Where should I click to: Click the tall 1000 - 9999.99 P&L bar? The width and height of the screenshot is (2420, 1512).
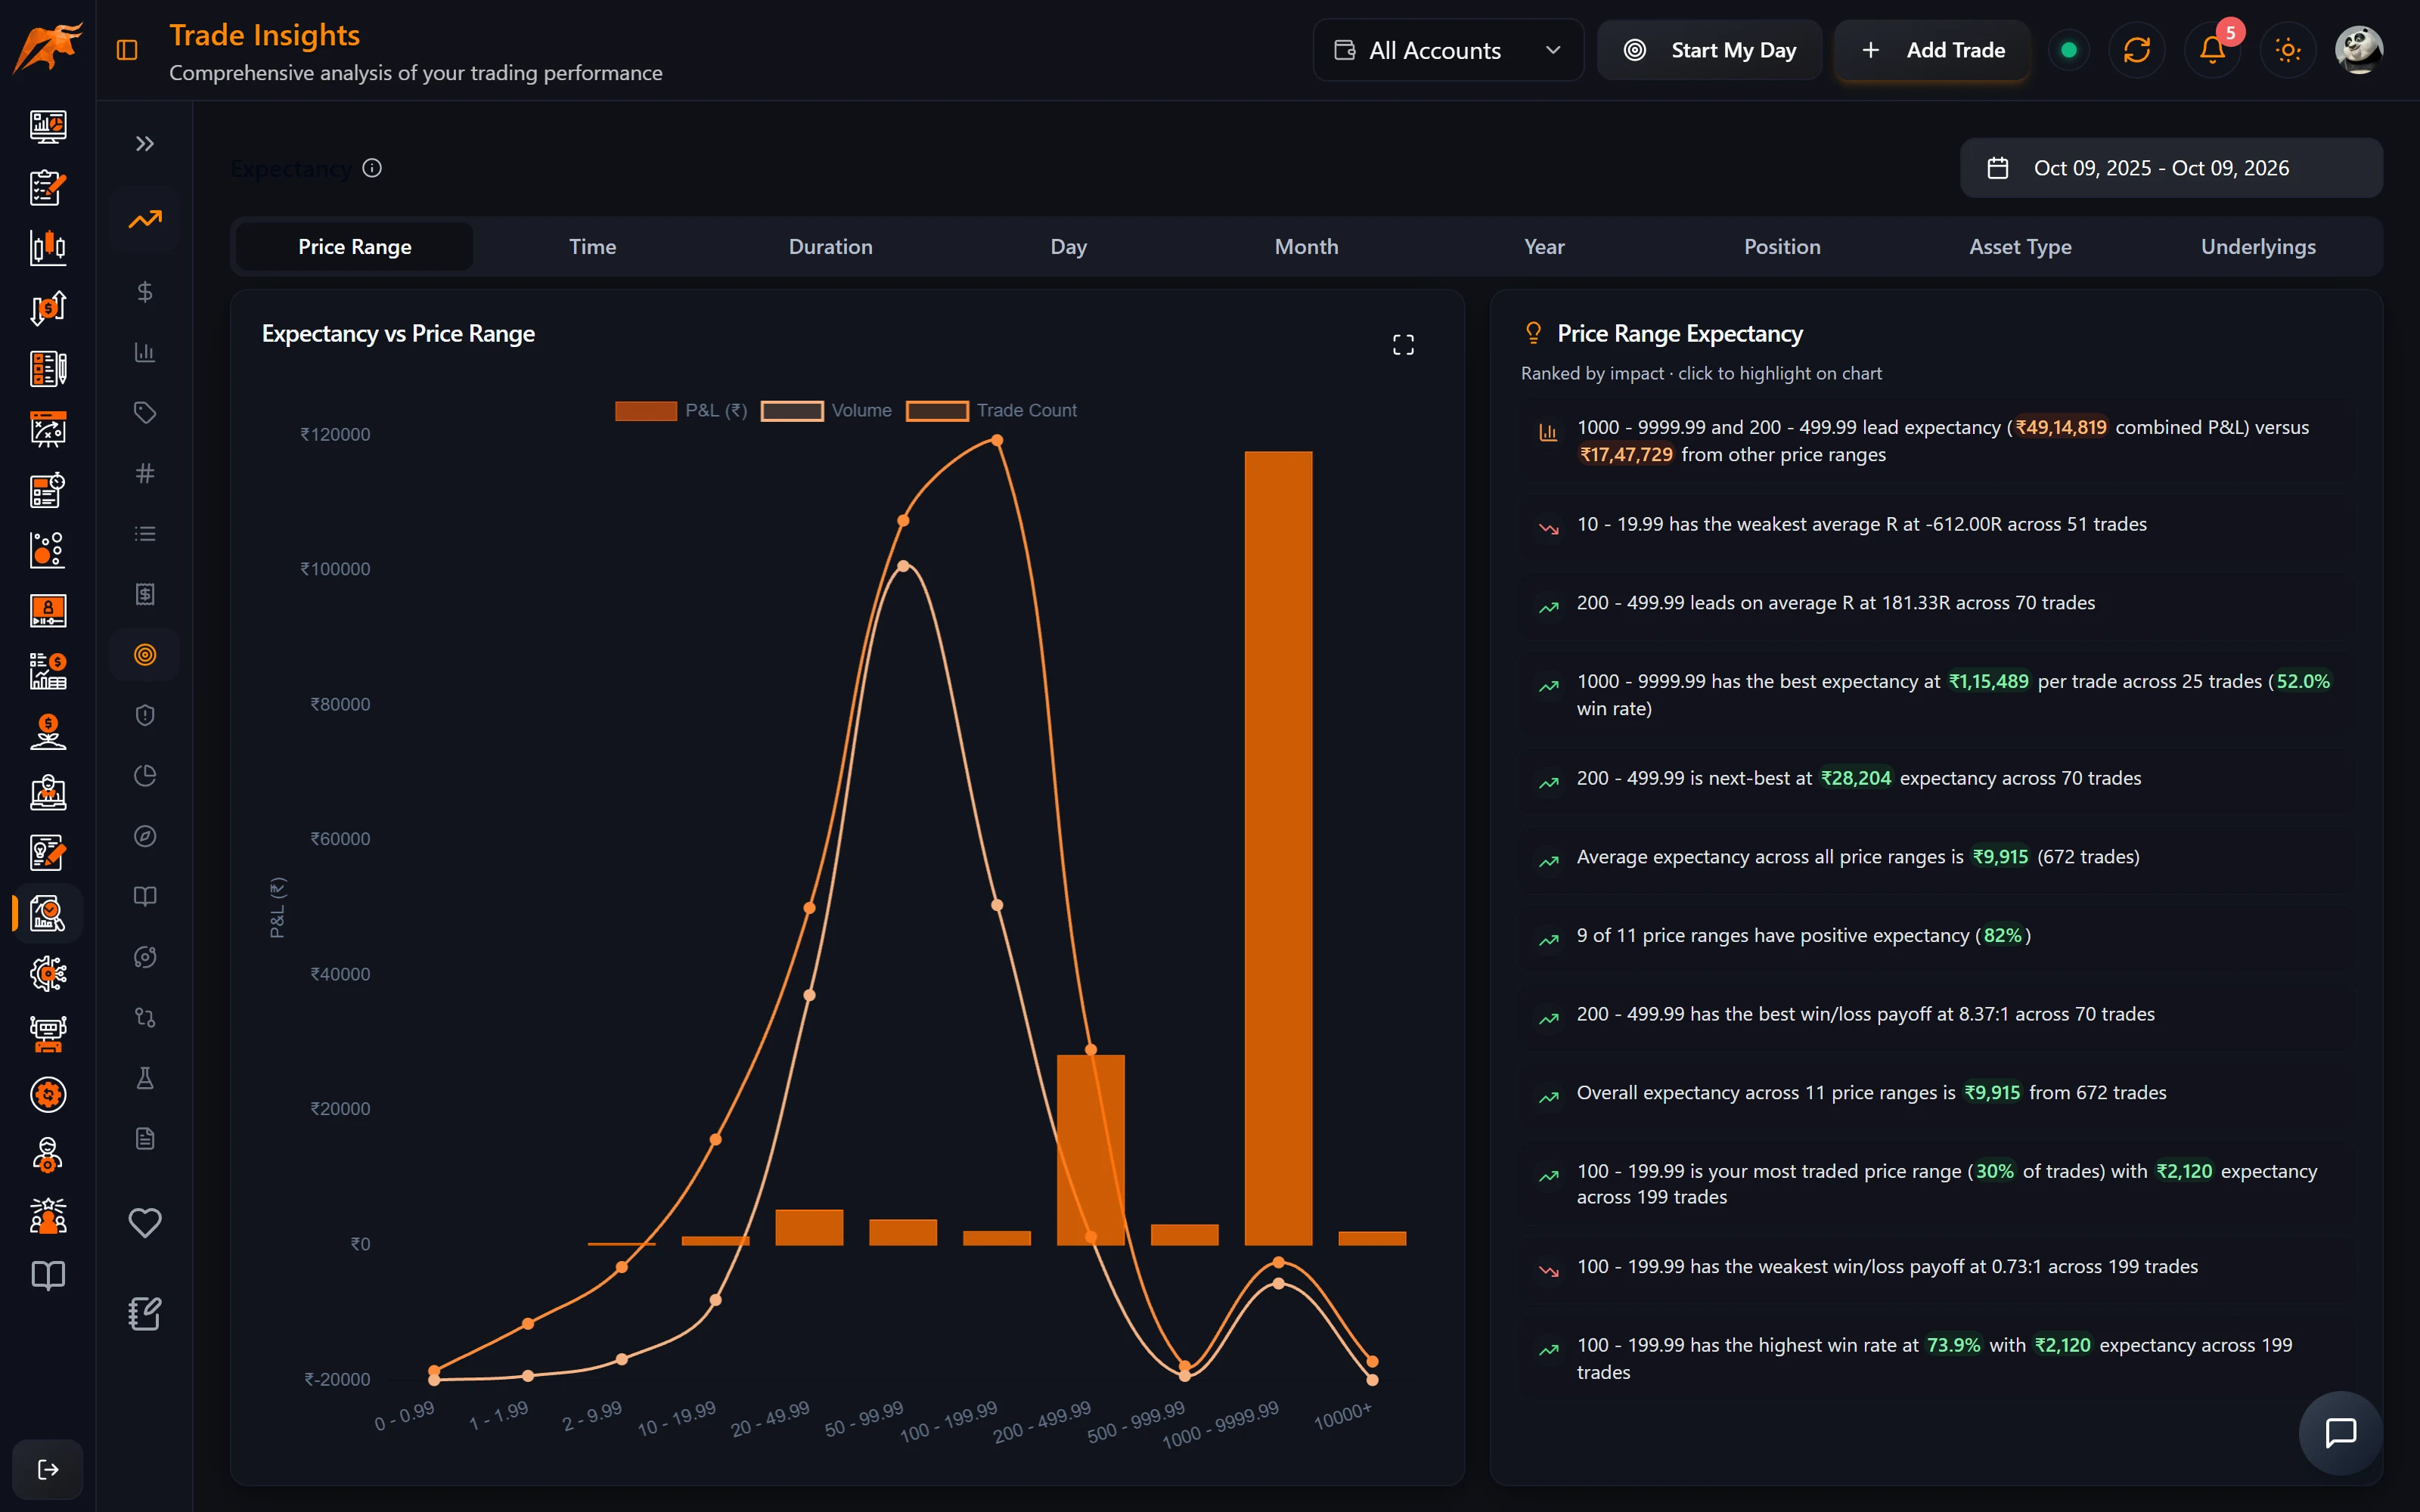1278,848
